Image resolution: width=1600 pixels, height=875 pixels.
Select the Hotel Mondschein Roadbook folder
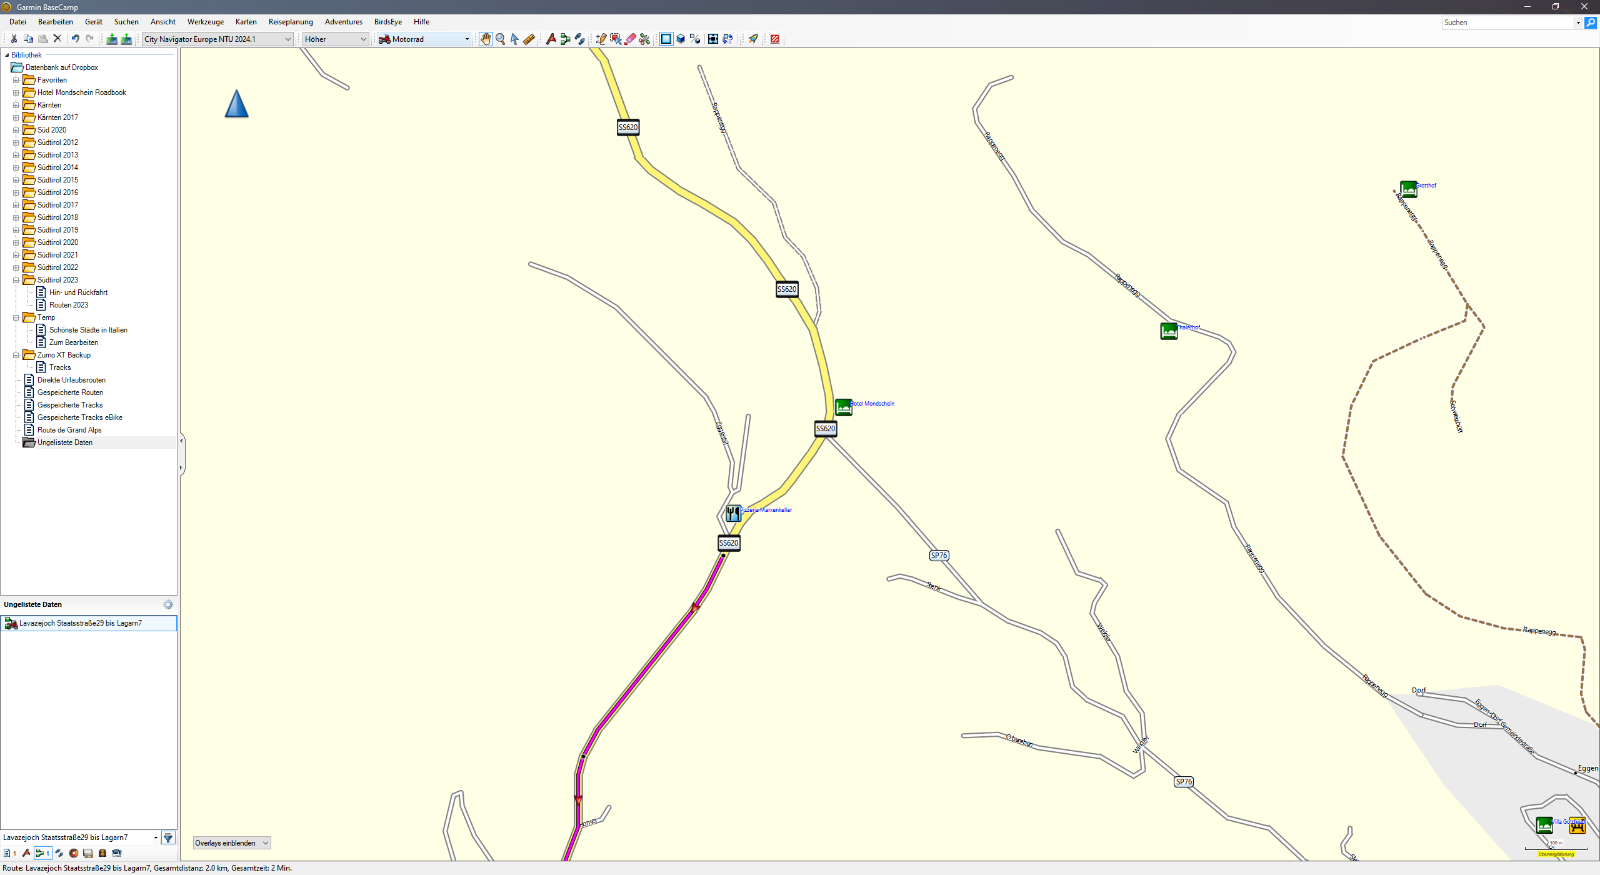pyautogui.click(x=81, y=92)
